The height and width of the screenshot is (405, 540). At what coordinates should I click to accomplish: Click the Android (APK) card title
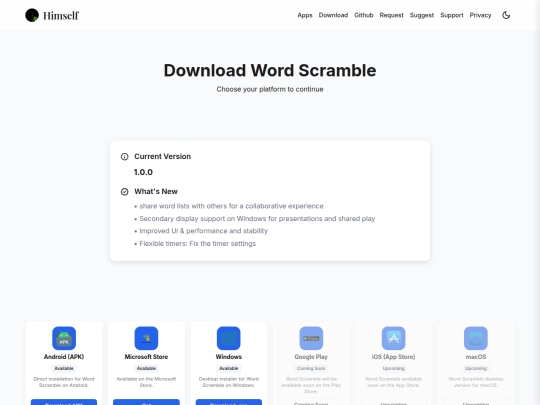pyautogui.click(x=64, y=357)
